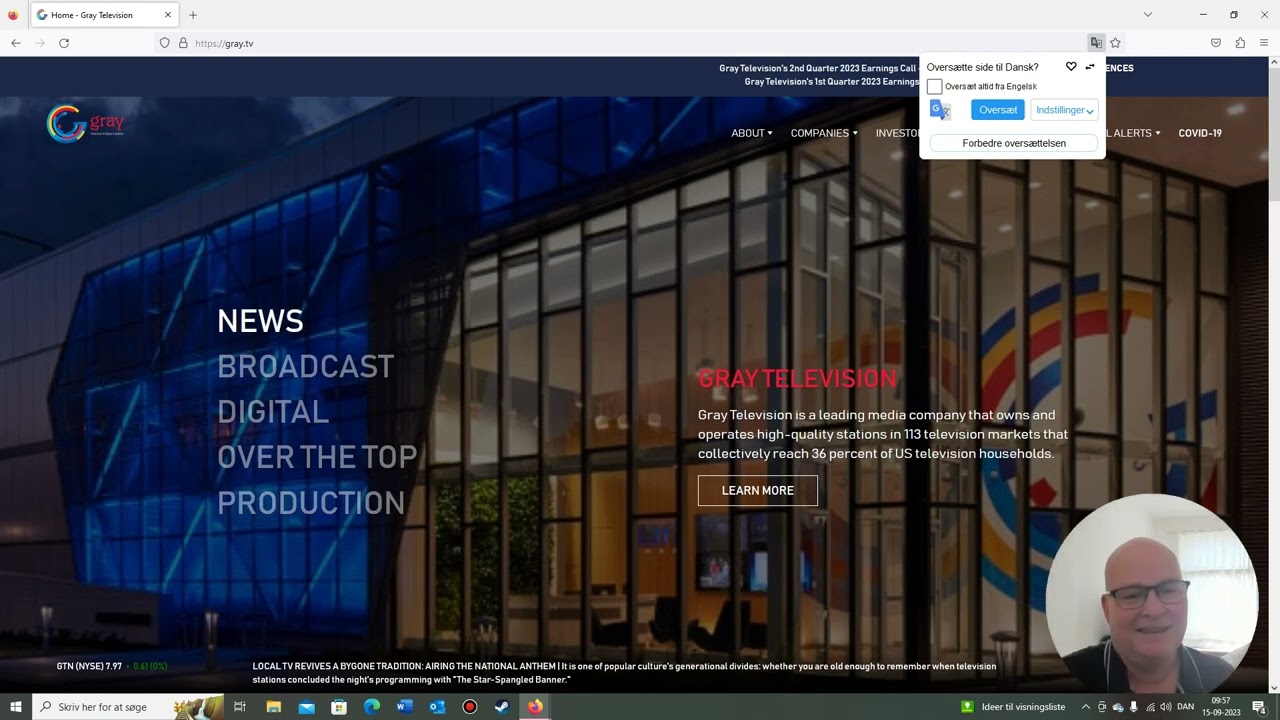Select the NEWS slide tab
The image size is (1280, 720).
pos(260,321)
